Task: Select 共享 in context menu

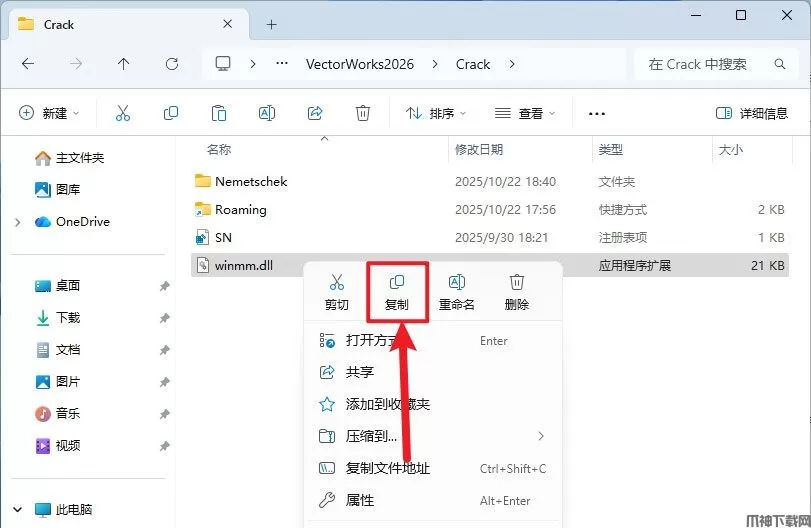Action: (433, 372)
